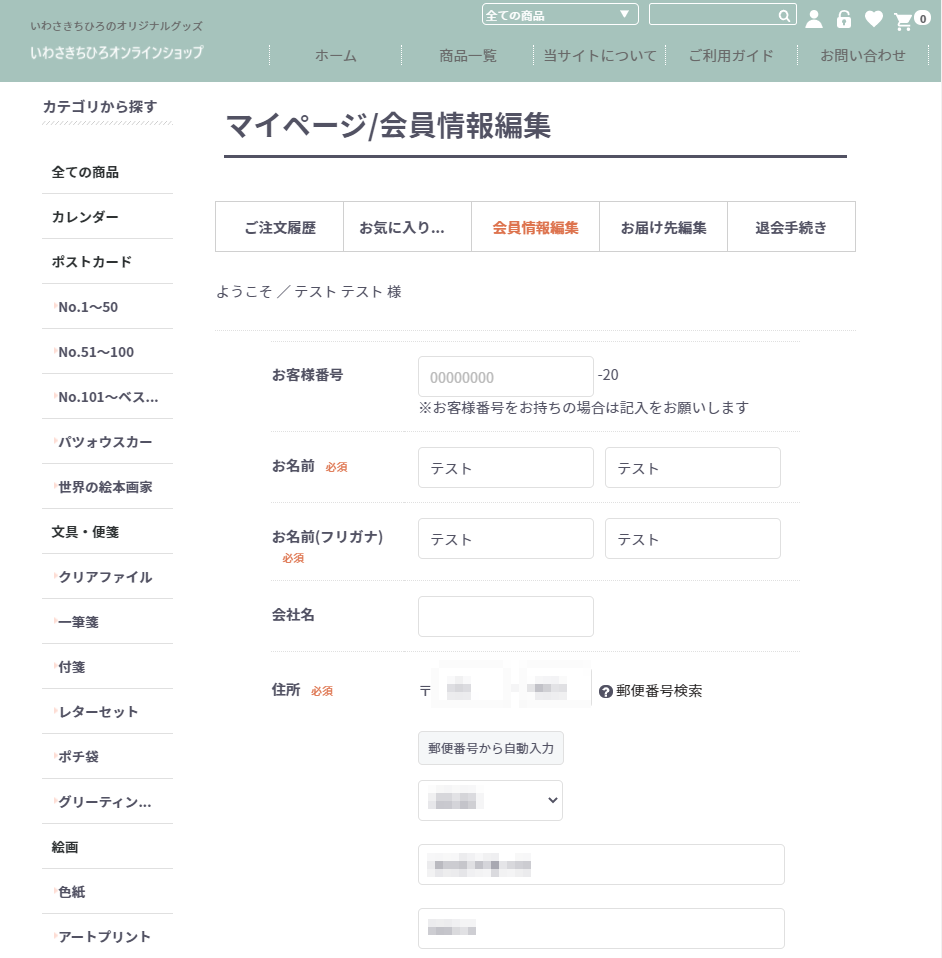Viewport: 942px width, 958px height.
Task: Switch to お気に入り tab
Action: pos(407,227)
